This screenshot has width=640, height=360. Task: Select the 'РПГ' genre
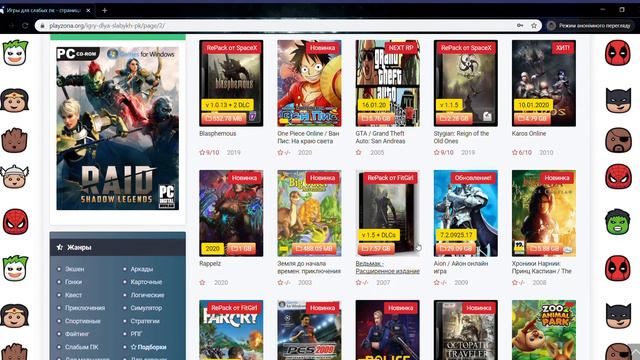click(x=136, y=334)
